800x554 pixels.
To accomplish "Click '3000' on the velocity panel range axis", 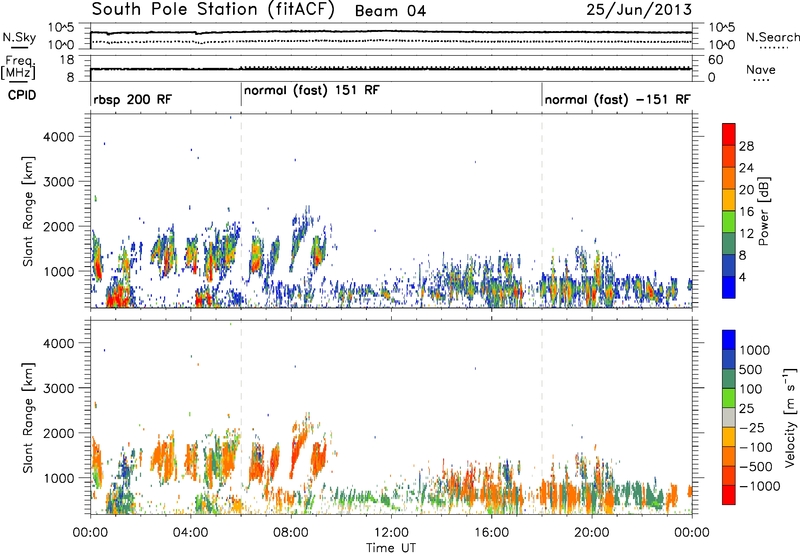I will click(58, 388).
